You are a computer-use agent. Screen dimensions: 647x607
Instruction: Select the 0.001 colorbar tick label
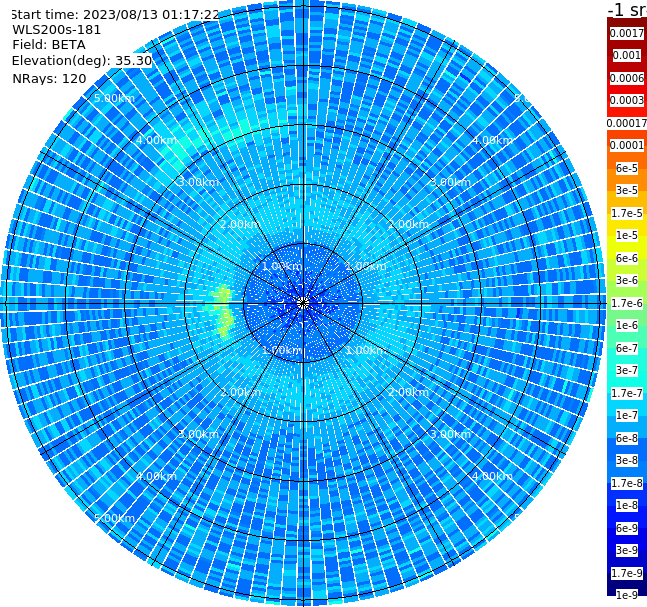coord(627,55)
